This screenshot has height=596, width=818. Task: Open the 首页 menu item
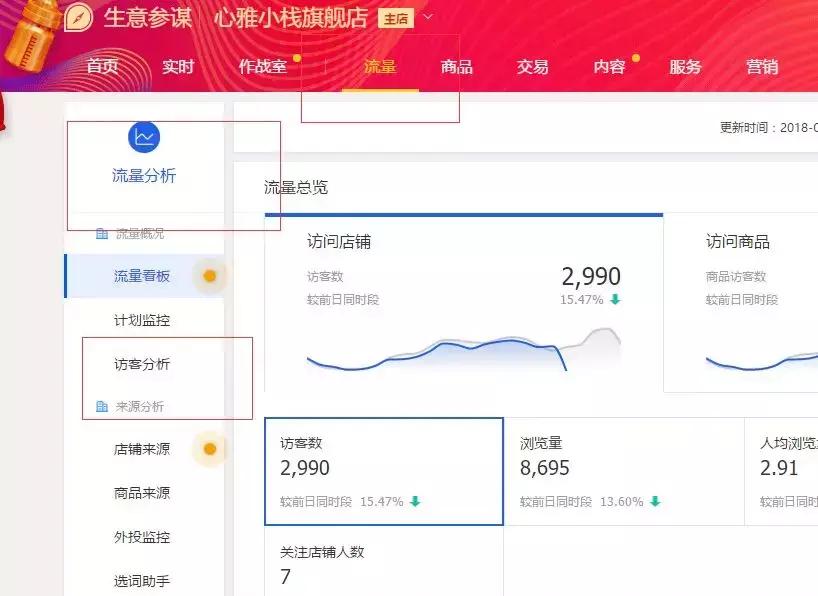[104, 65]
